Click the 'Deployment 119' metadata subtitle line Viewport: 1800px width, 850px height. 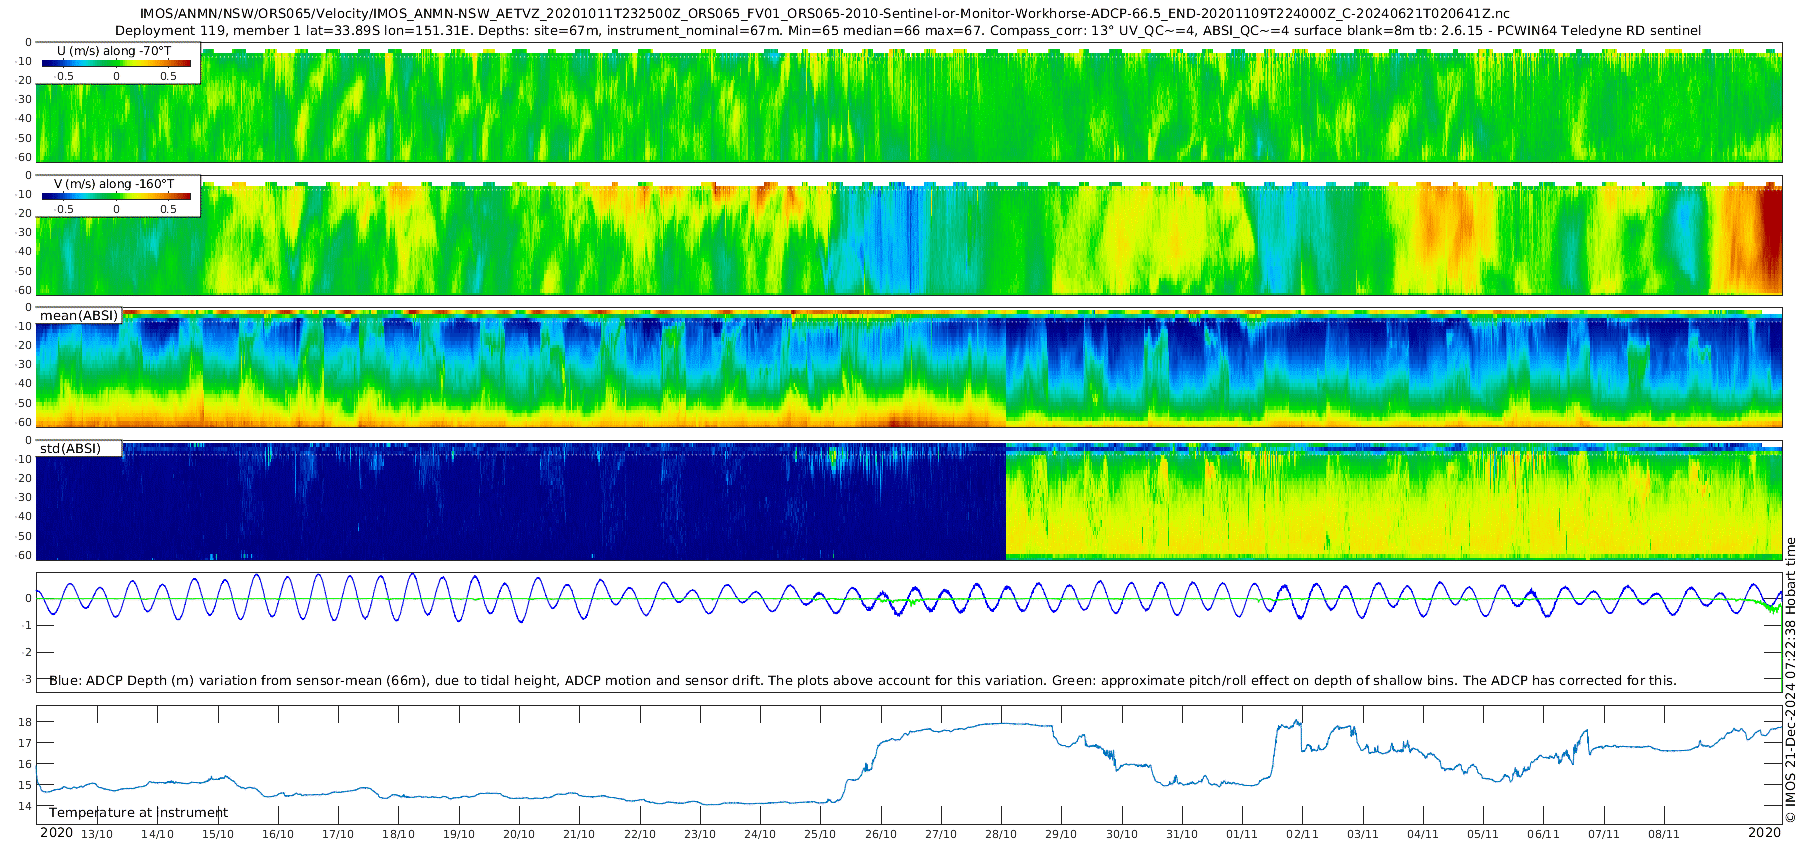[x=908, y=31]
